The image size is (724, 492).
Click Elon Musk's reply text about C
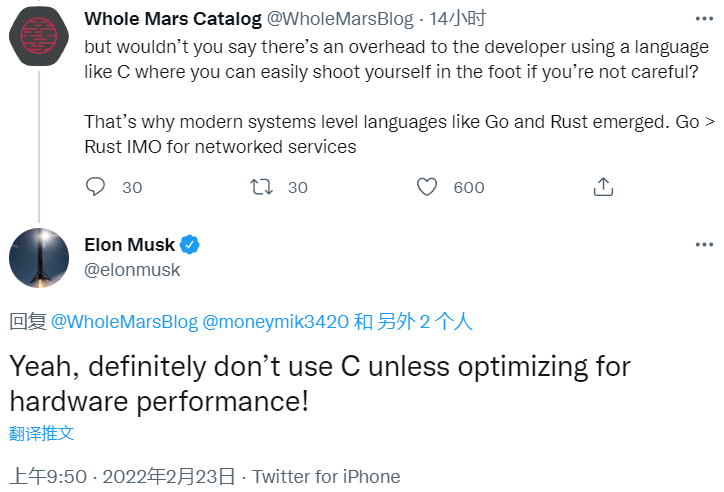320,383
